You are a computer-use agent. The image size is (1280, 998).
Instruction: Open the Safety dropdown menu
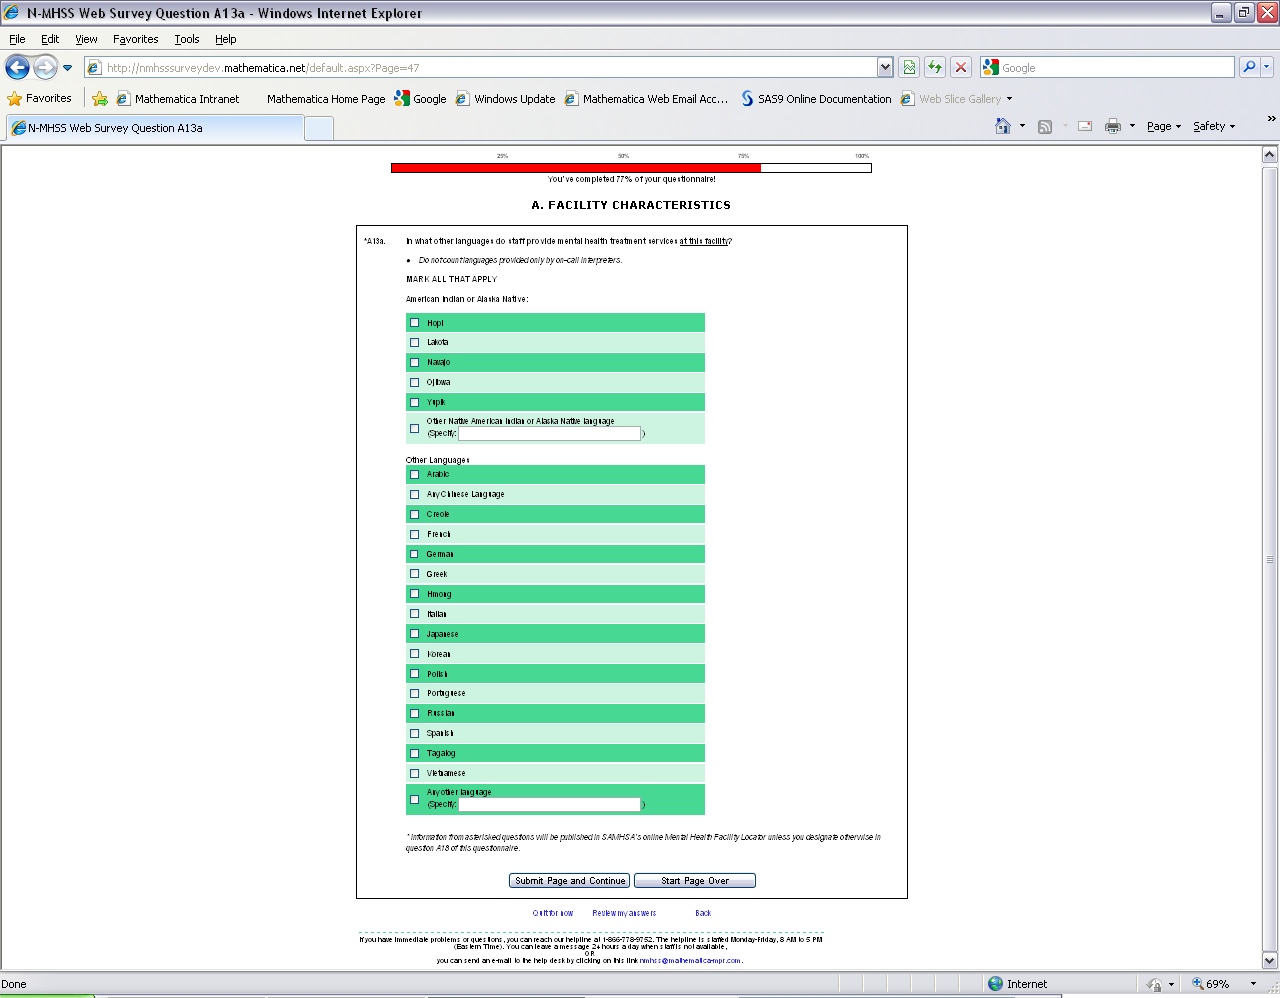coord(1213,126)
